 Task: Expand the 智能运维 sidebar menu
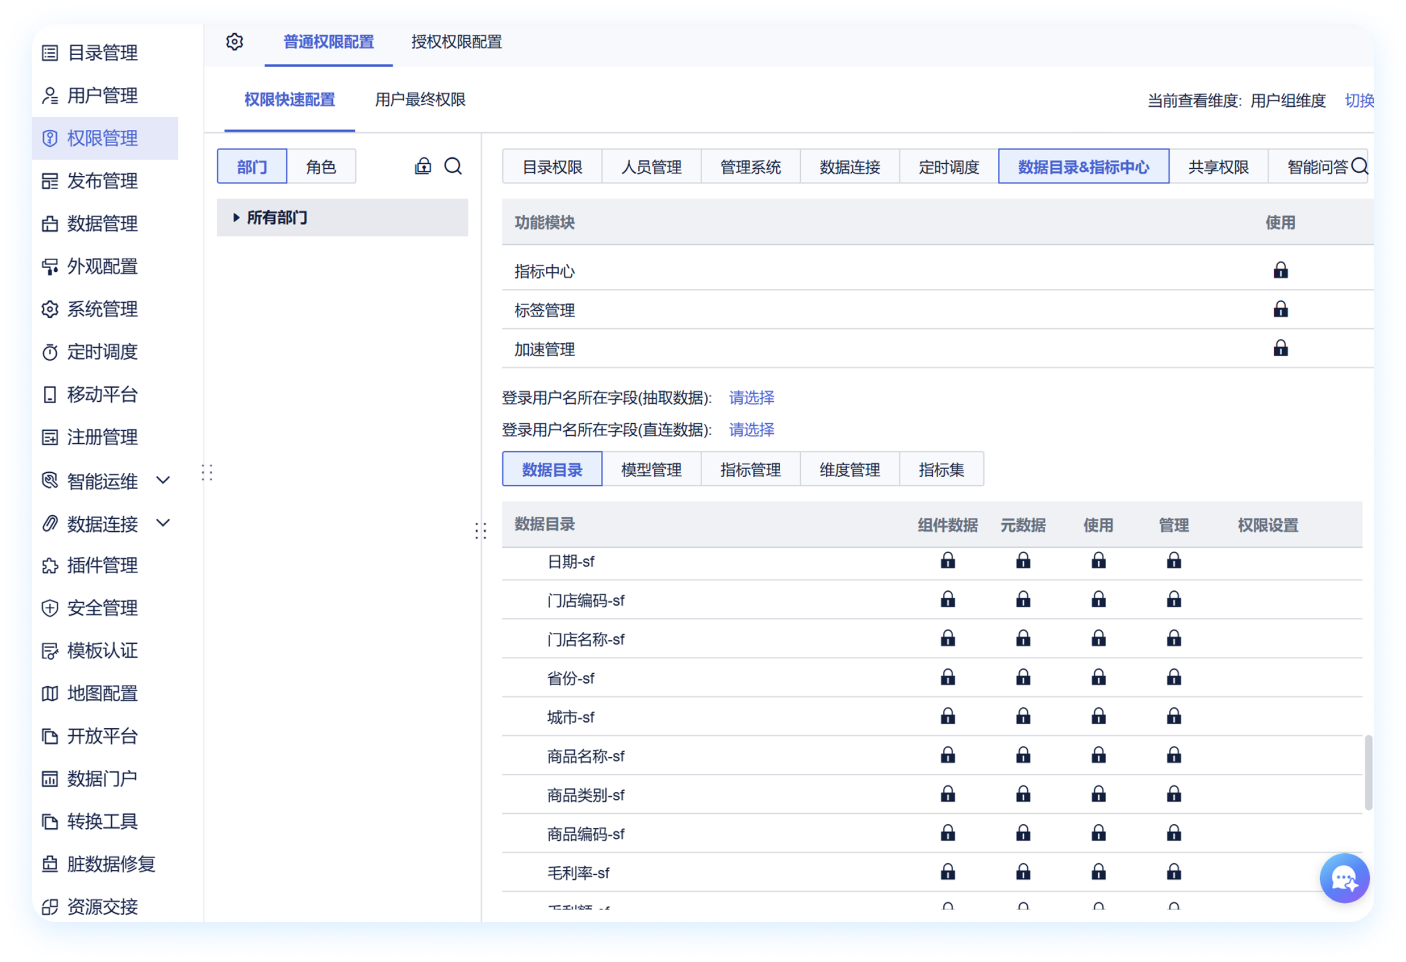point(163,481)
